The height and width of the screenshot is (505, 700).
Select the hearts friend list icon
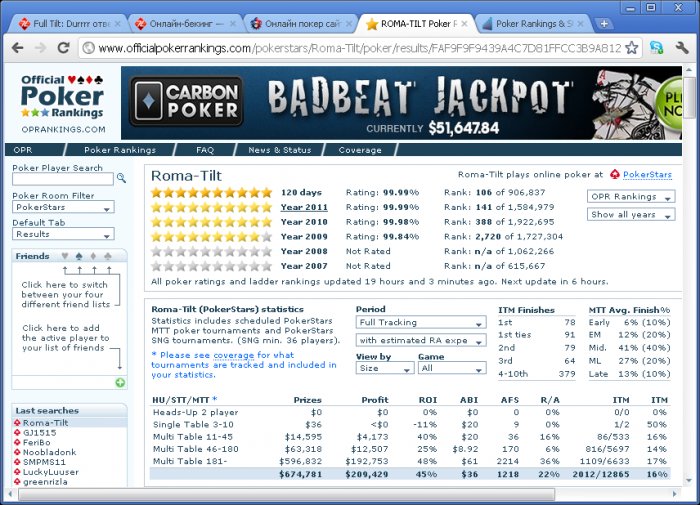[65, 256]
